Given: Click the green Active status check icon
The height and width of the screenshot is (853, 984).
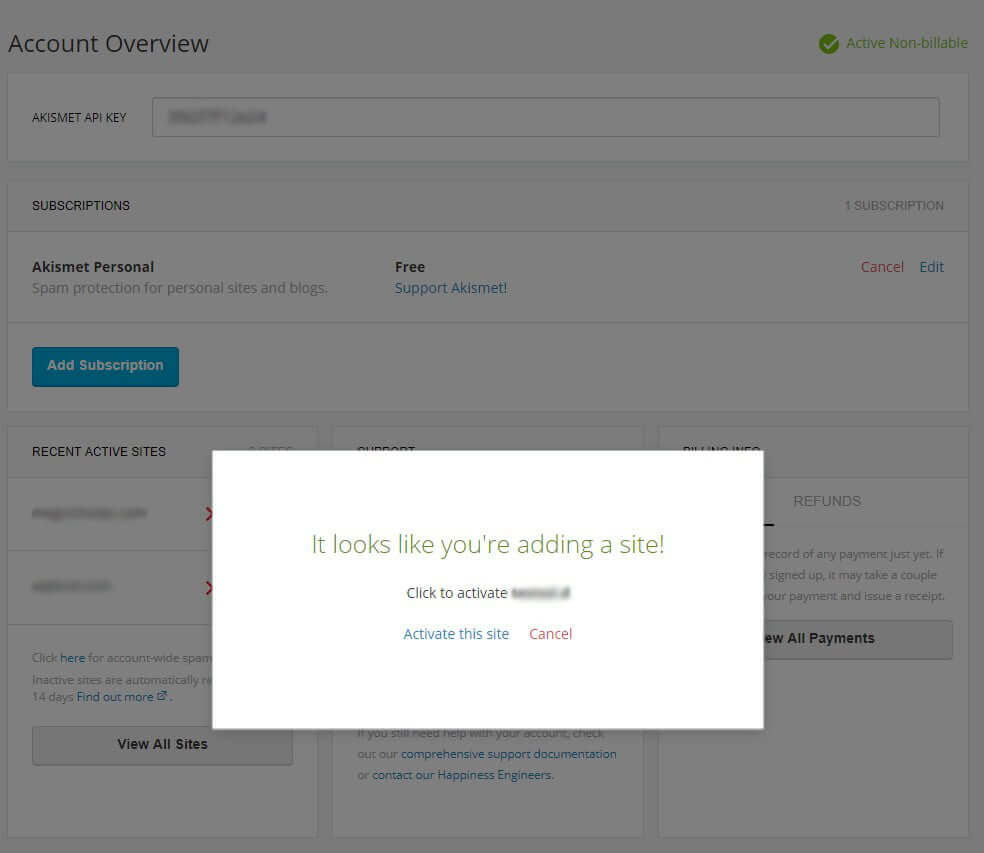Looking at the screenshot, I should (x=828, y=43).
